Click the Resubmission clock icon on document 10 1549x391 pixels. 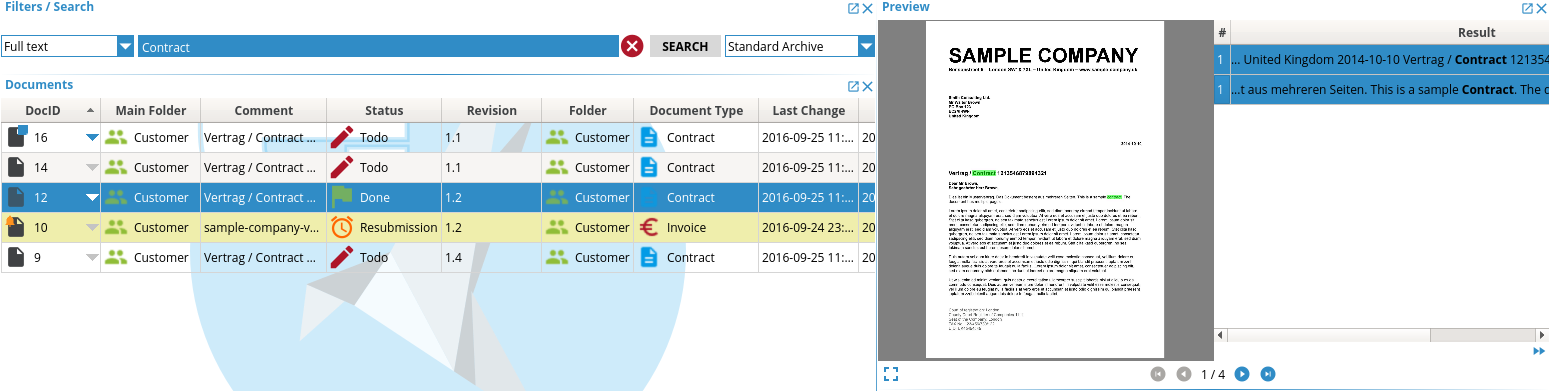[342, 227]
